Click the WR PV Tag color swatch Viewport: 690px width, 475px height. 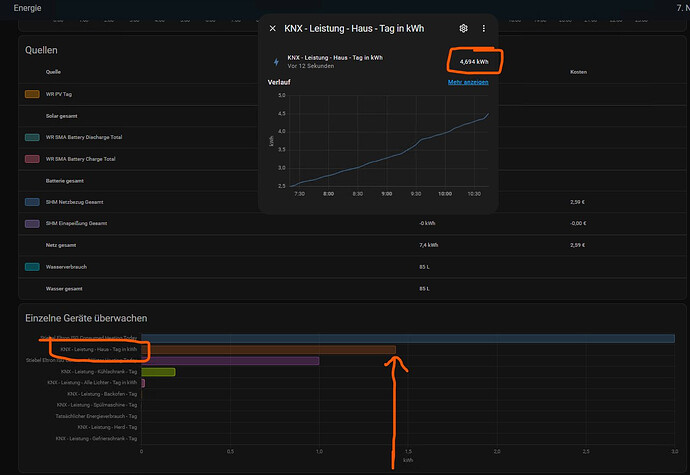coord(32,94)
